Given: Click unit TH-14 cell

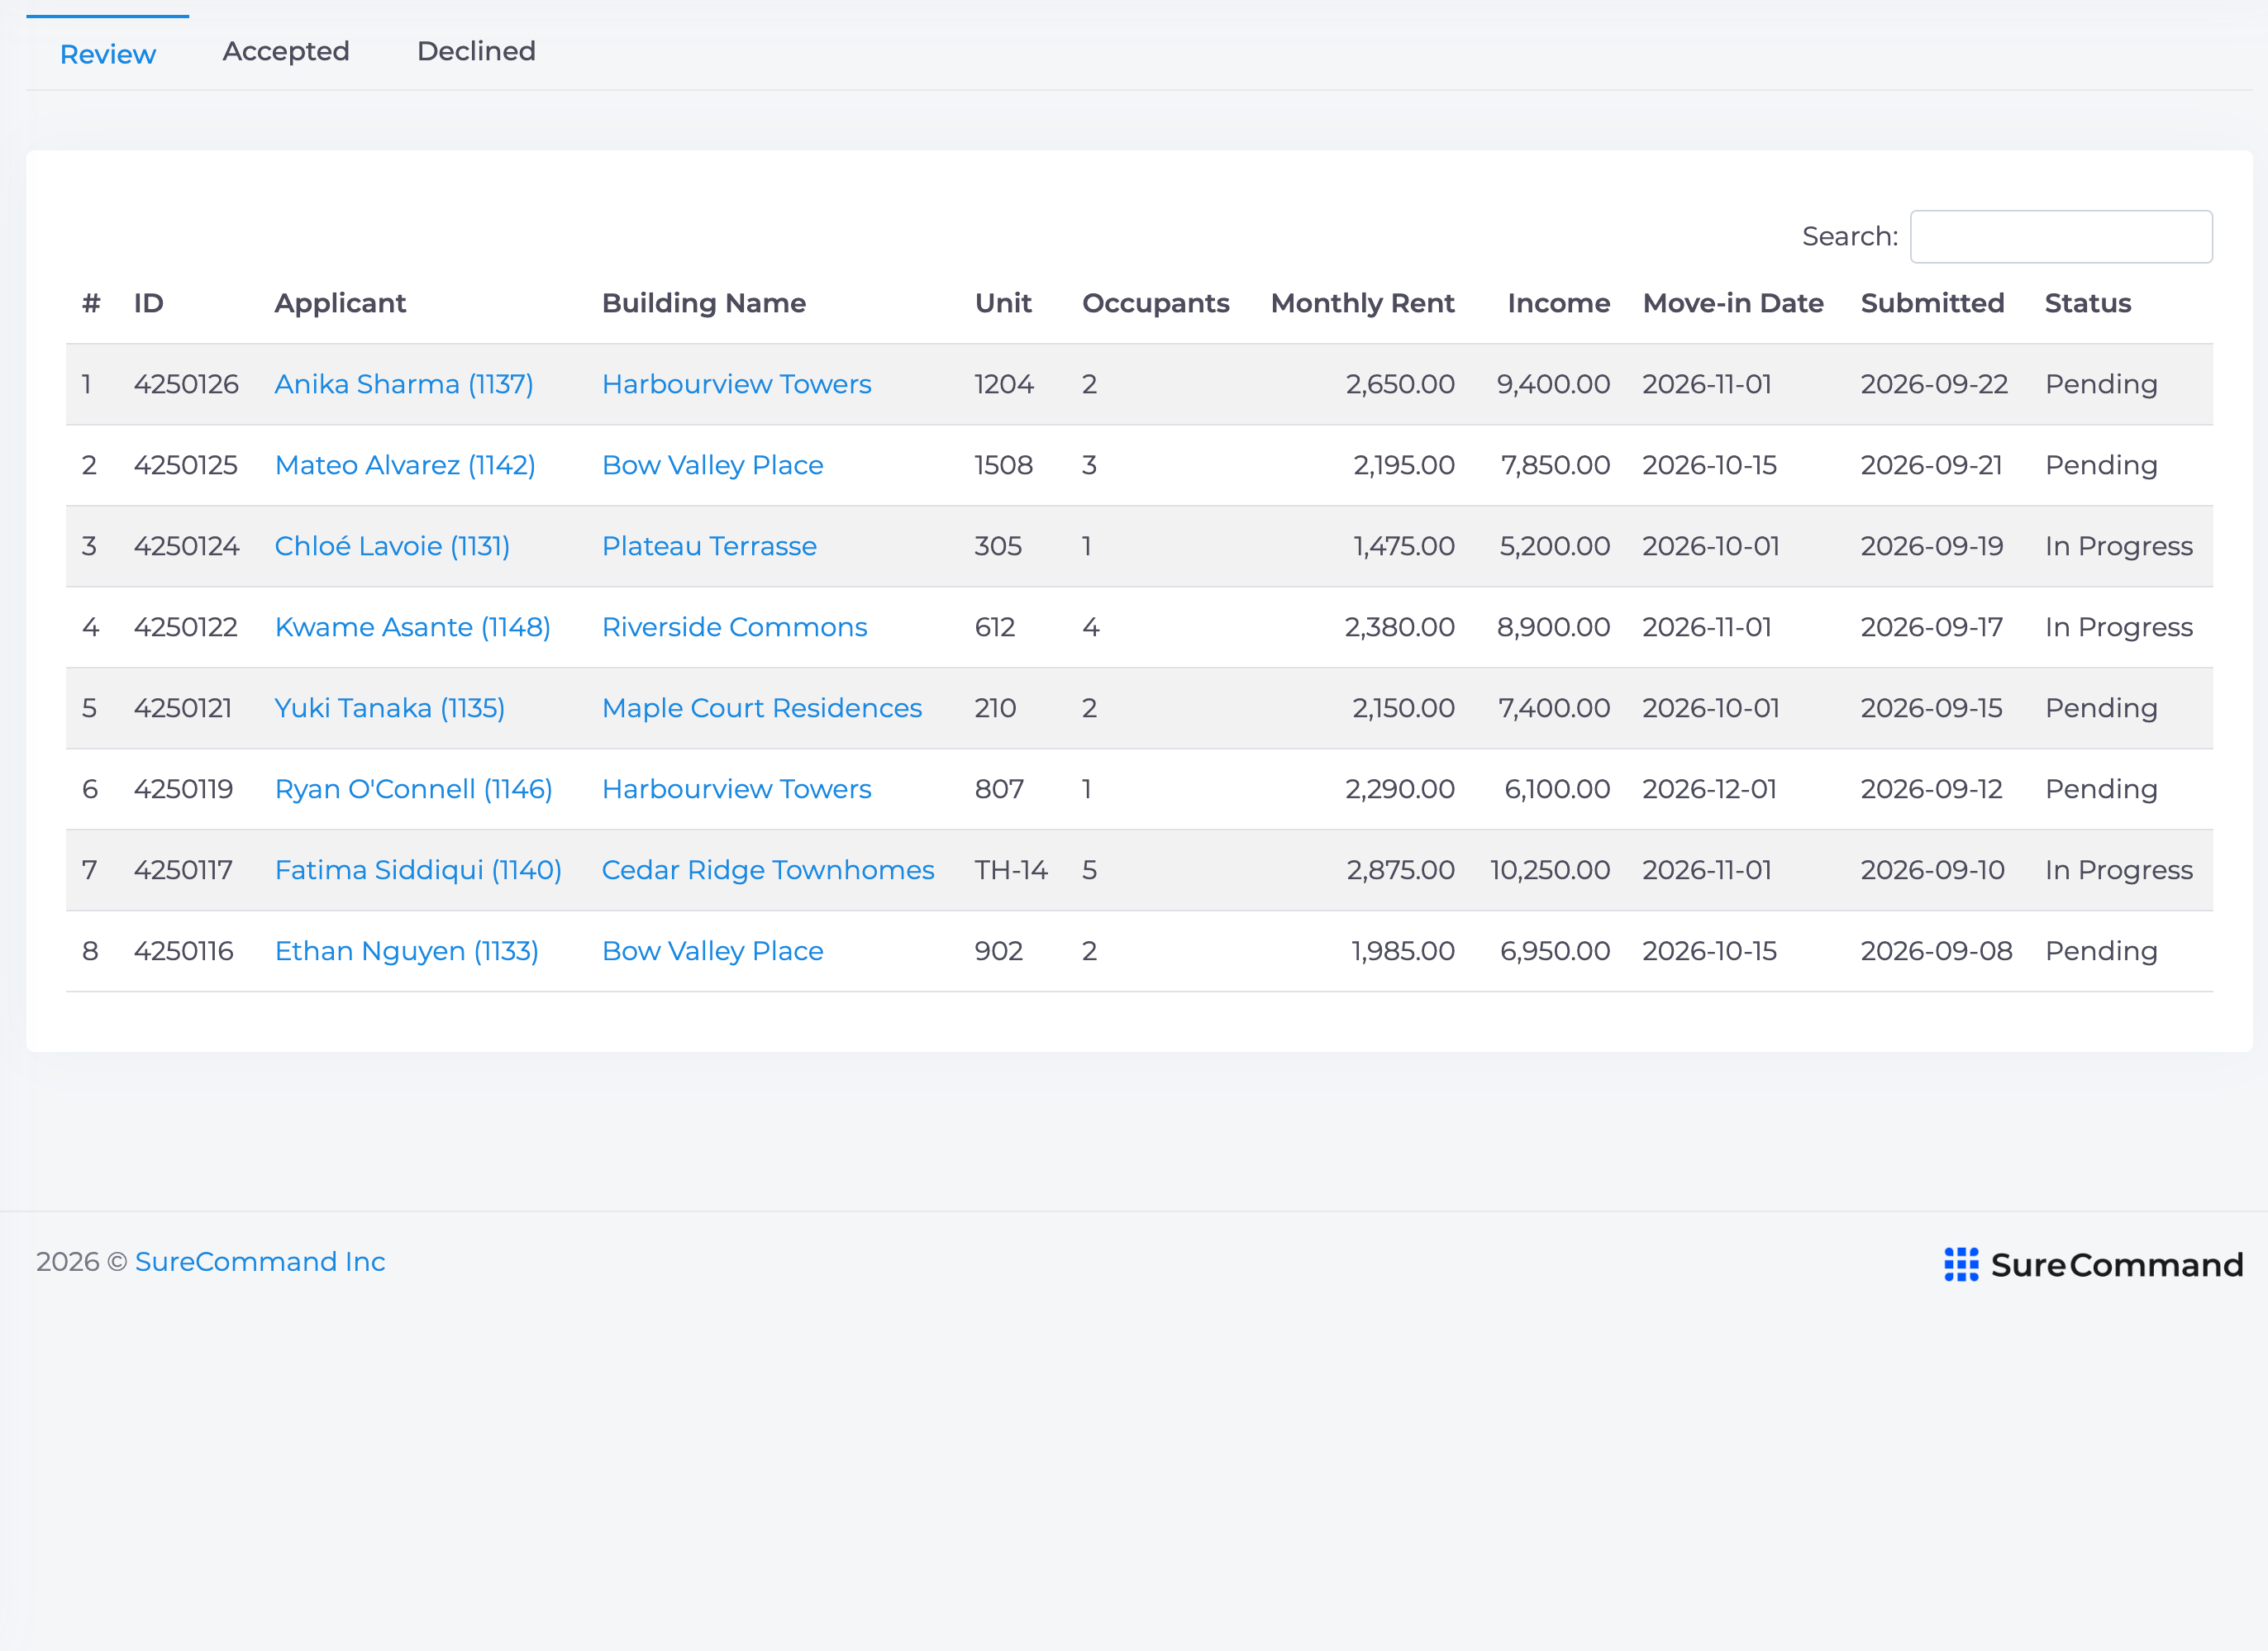Looking at the screenshot, I should tap(1011, 870).
